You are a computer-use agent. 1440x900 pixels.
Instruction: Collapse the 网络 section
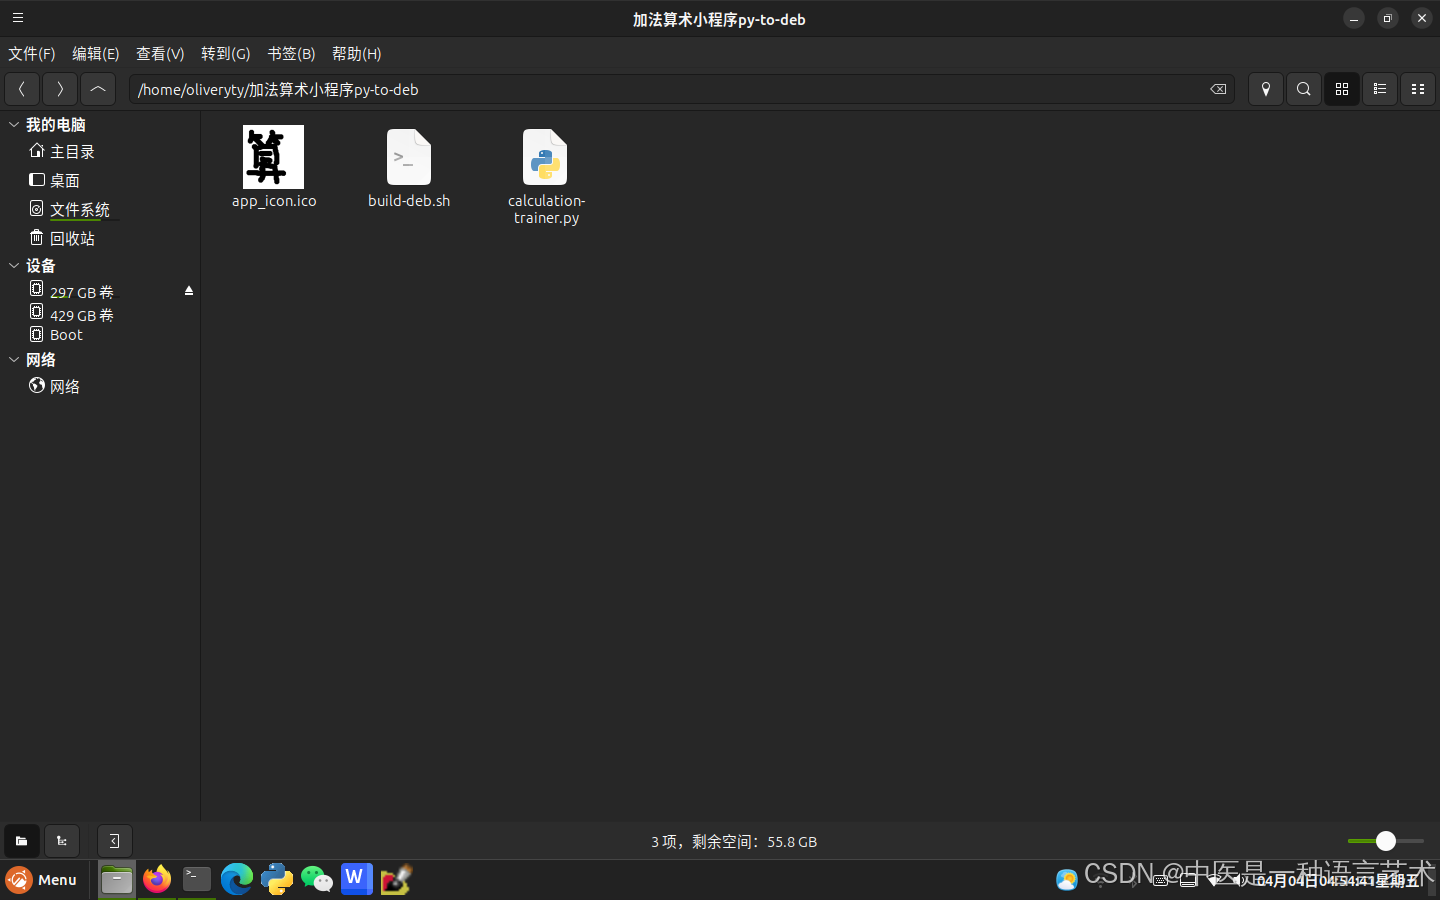[14, 359]
